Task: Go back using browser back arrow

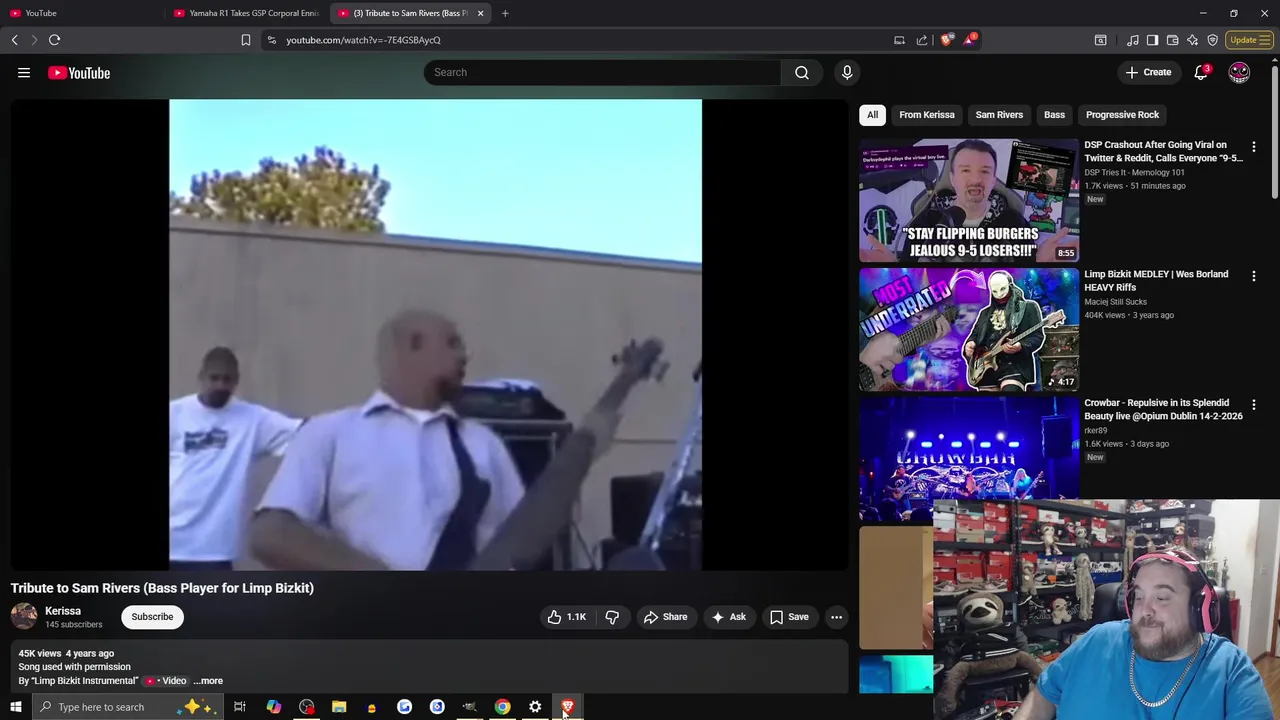Action: coord(14,40)
